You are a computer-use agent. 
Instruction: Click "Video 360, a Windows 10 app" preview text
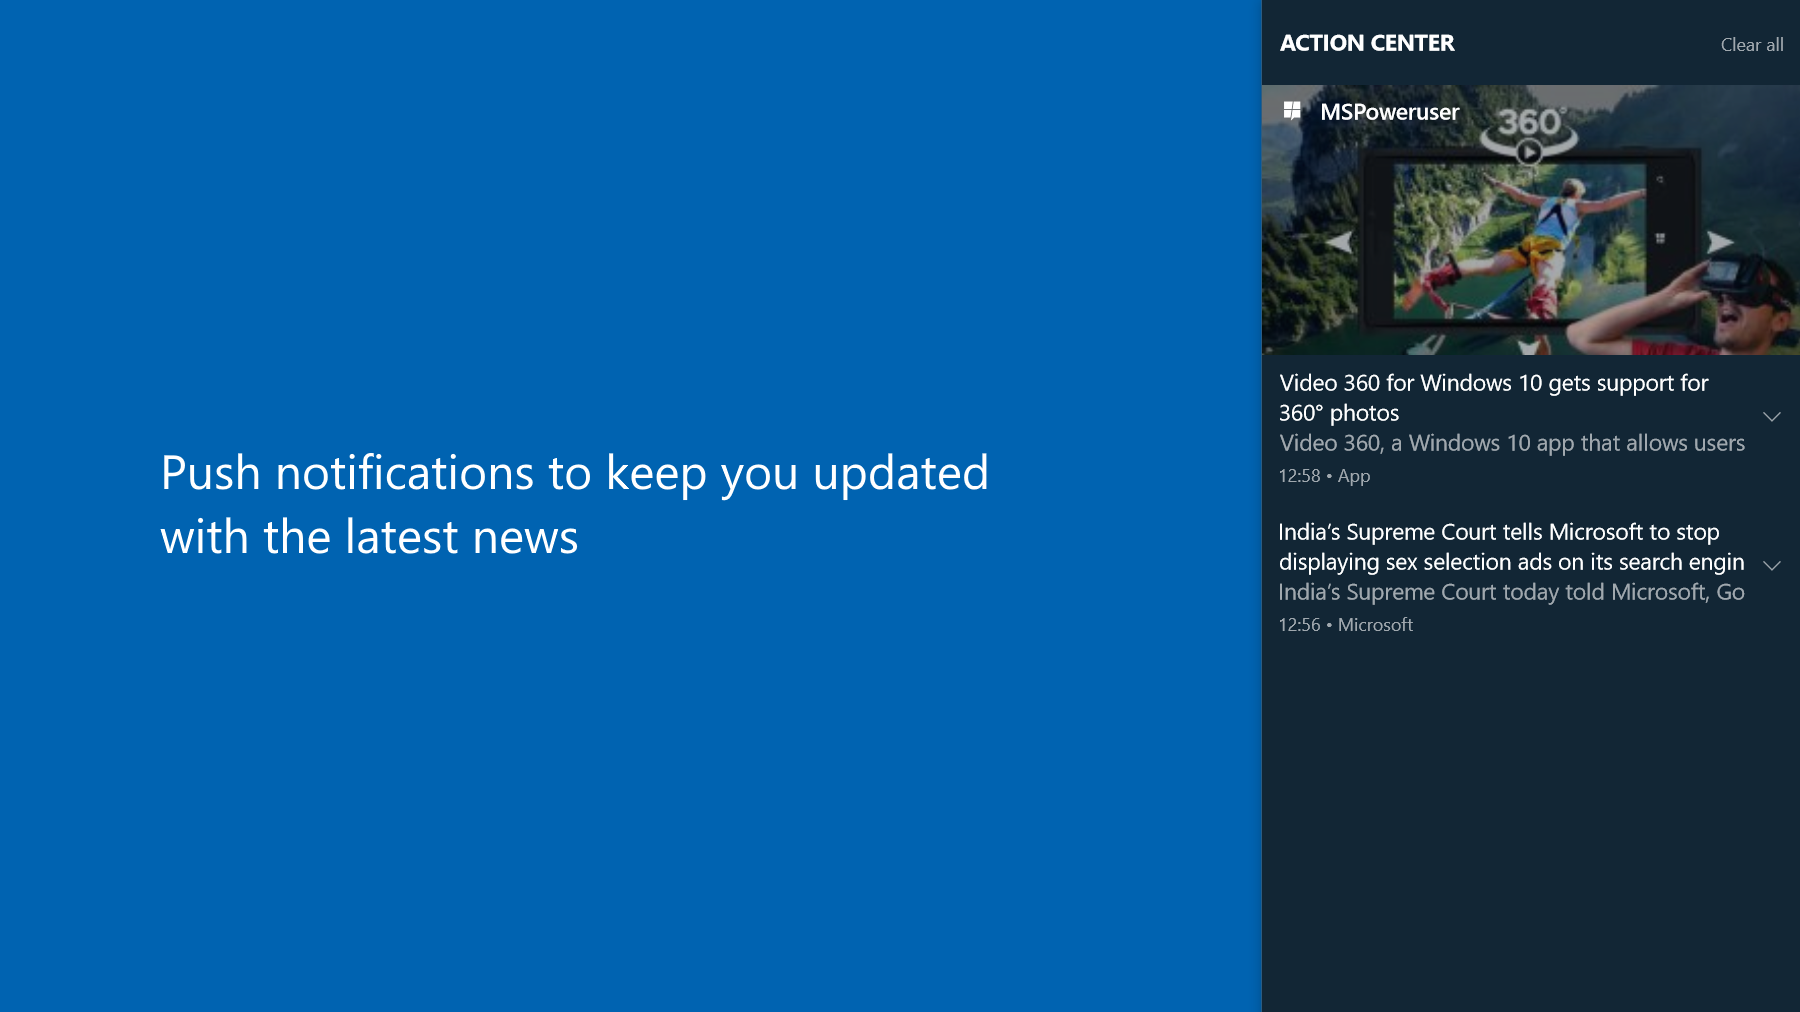click(x=1512, y=443)
